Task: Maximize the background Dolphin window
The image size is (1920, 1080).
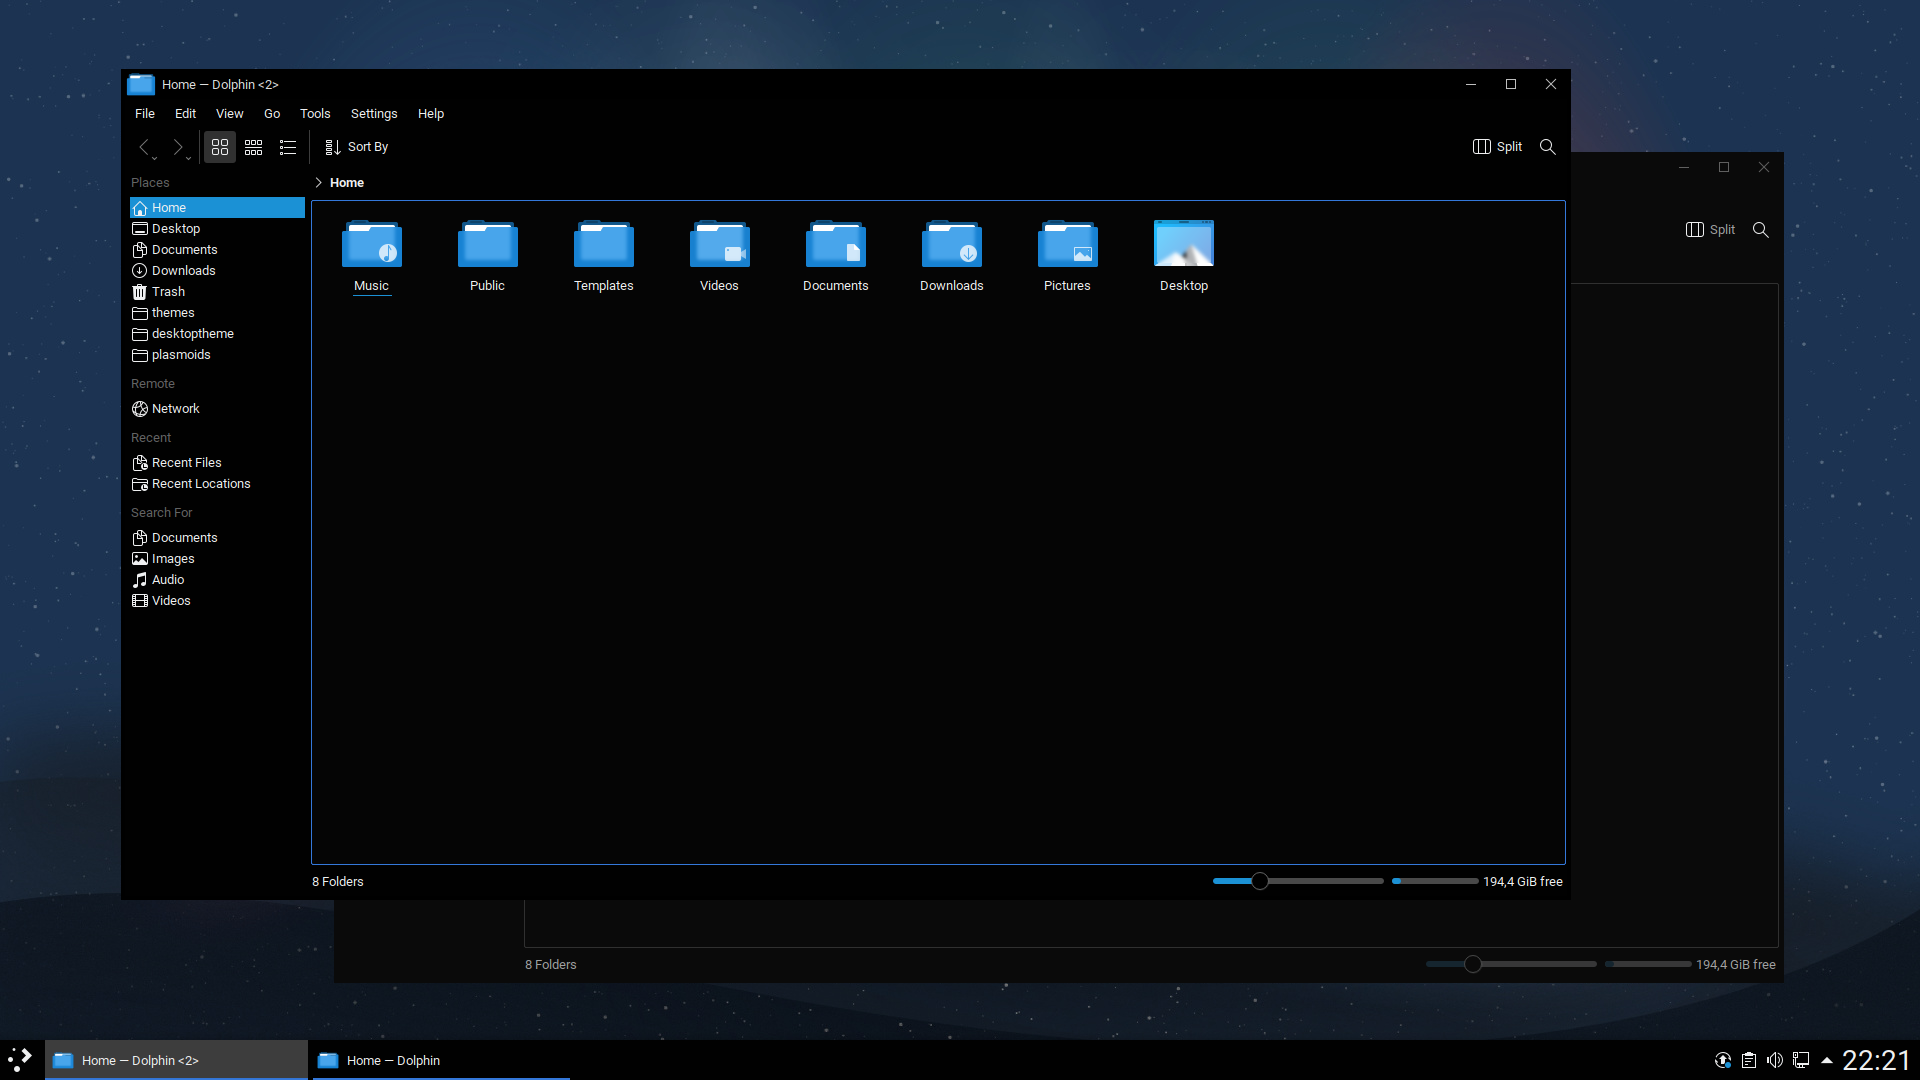Action: 1724,167
